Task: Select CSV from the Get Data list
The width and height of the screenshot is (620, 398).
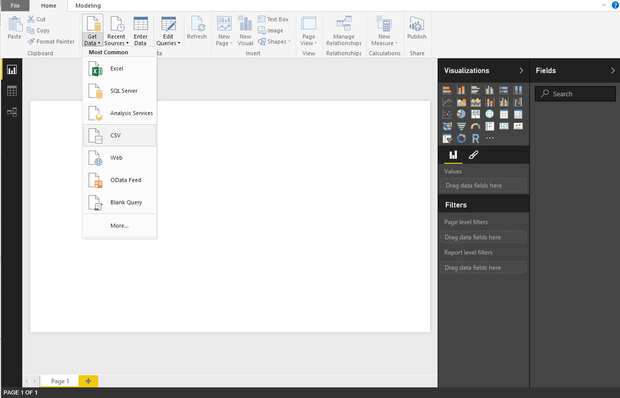Action: pyautogui.click(x=119, y=136)
